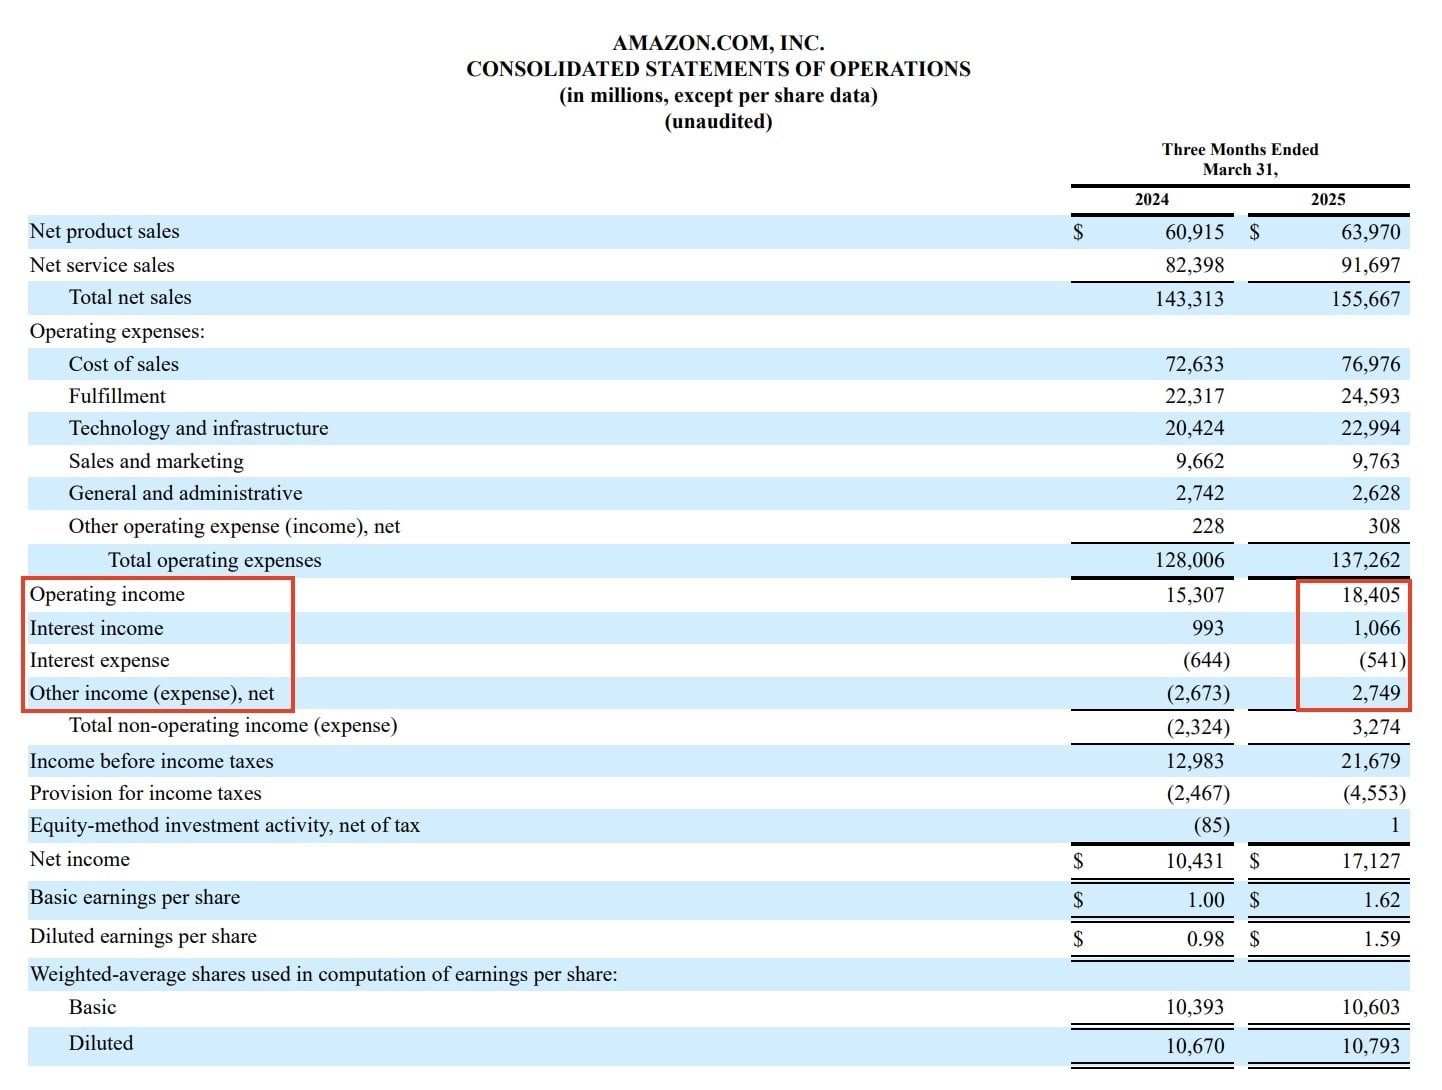Screen dimensions: 1442x1090
Task: Select 'Other operating expense (income), net' label
Action: point(234,526)
